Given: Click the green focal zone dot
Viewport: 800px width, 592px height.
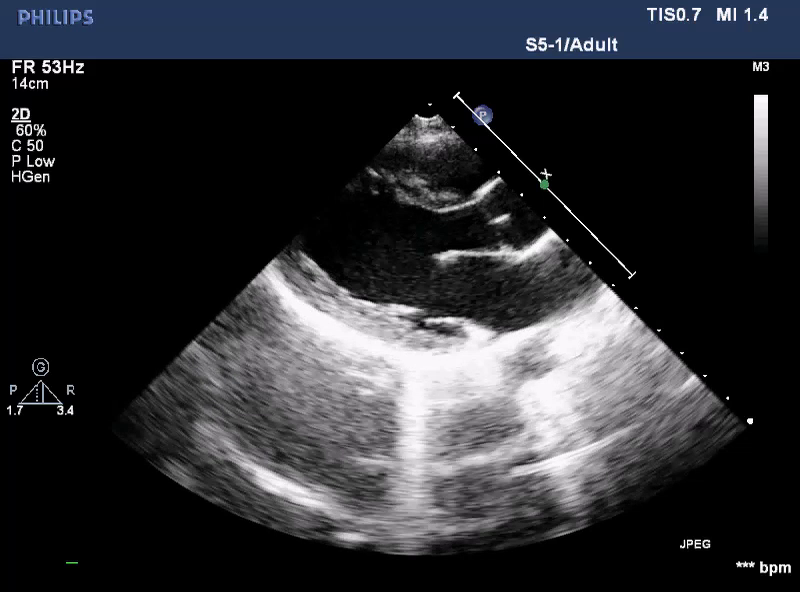Looking at the screenshot, I should 544,184.
